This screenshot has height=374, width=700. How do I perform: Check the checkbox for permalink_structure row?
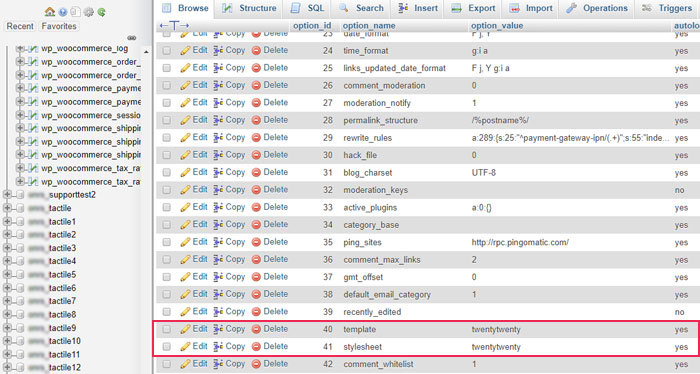click(x=167, y=120)
